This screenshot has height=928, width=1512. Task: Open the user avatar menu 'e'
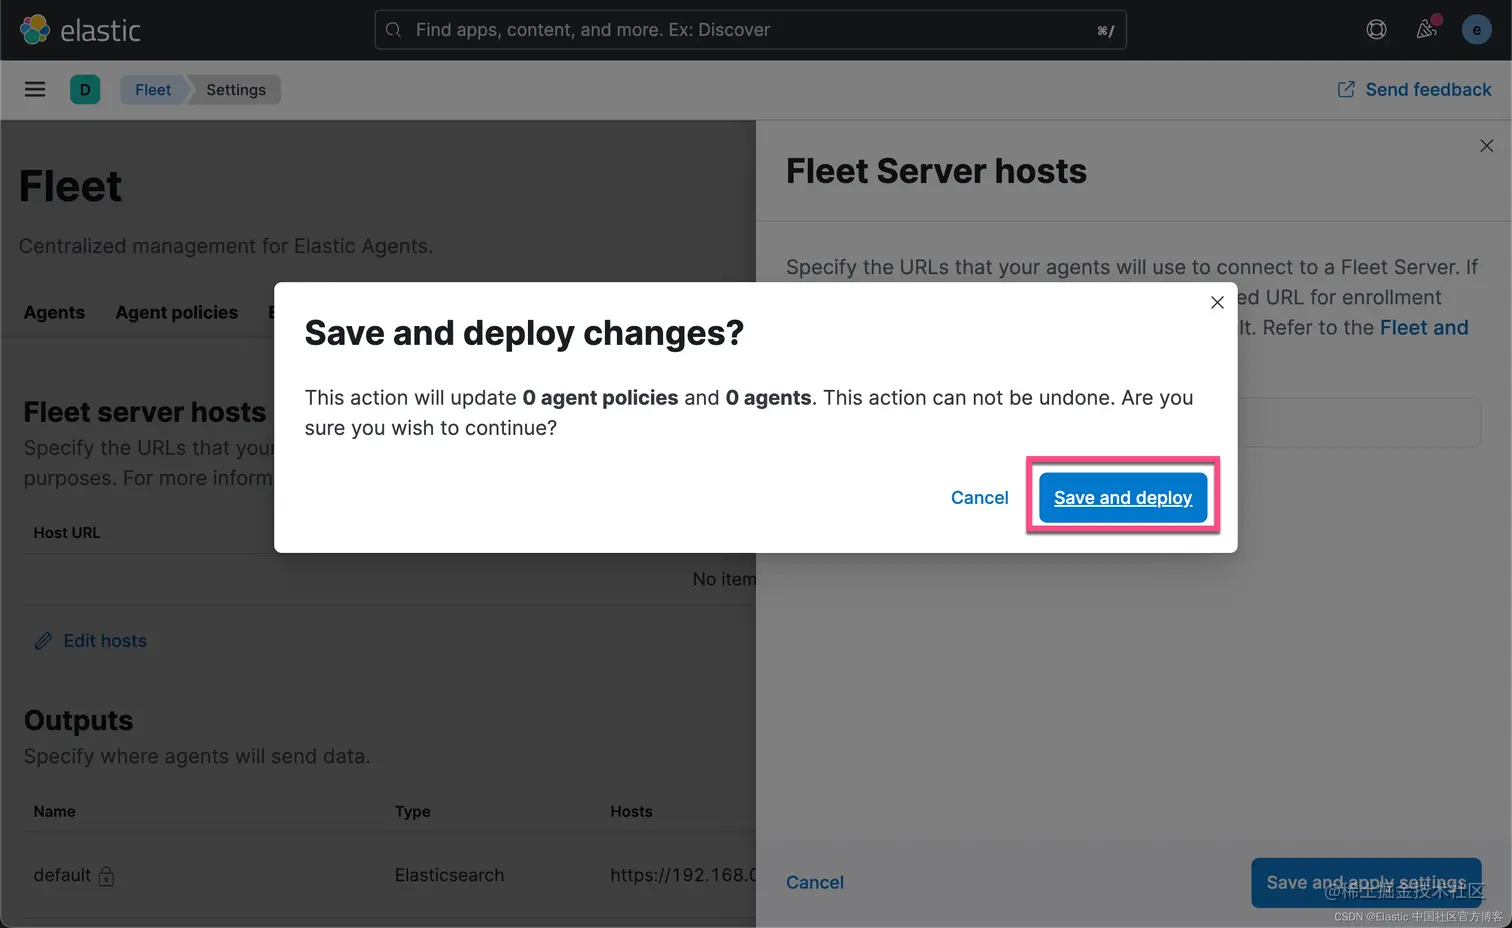coord(1476,30)
